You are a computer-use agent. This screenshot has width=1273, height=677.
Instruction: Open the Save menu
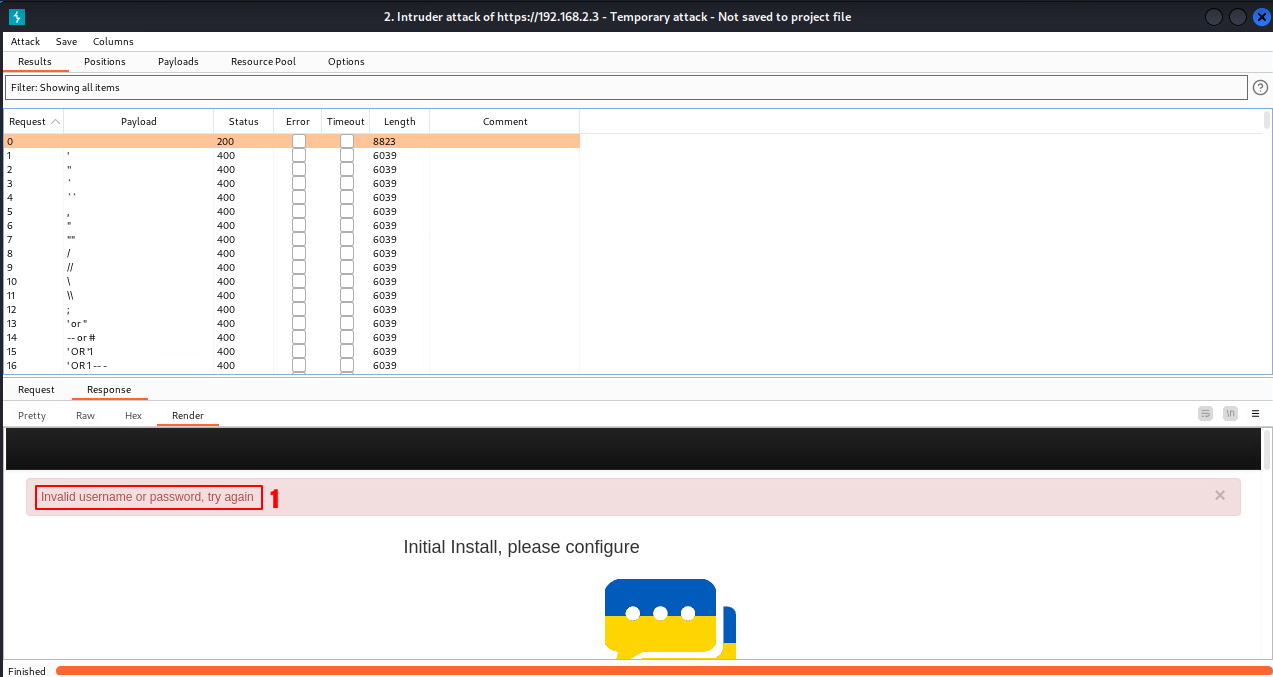[66, 42]
